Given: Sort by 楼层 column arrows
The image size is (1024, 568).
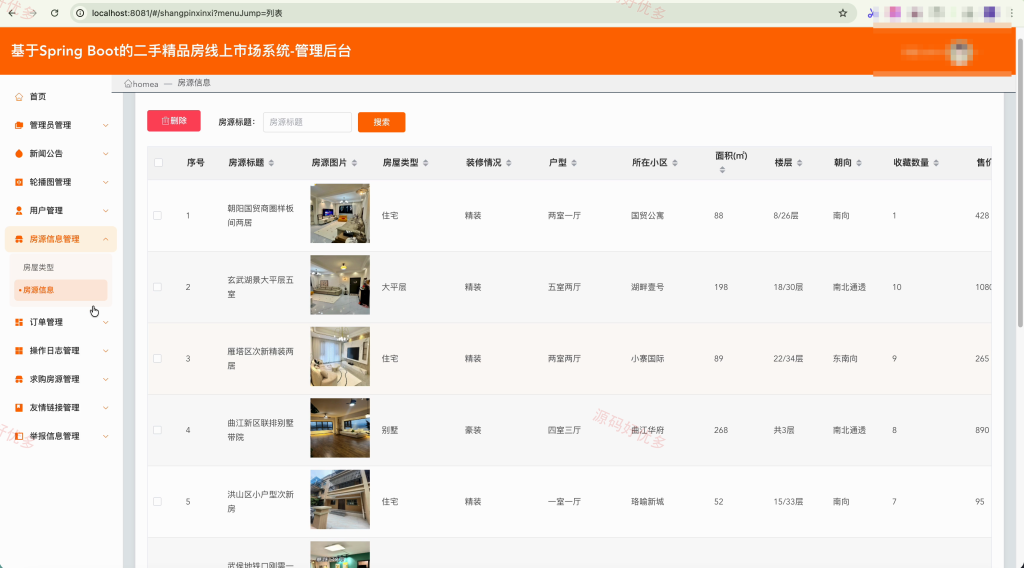Looking at the screenshot, I should (x=799, y=163).
